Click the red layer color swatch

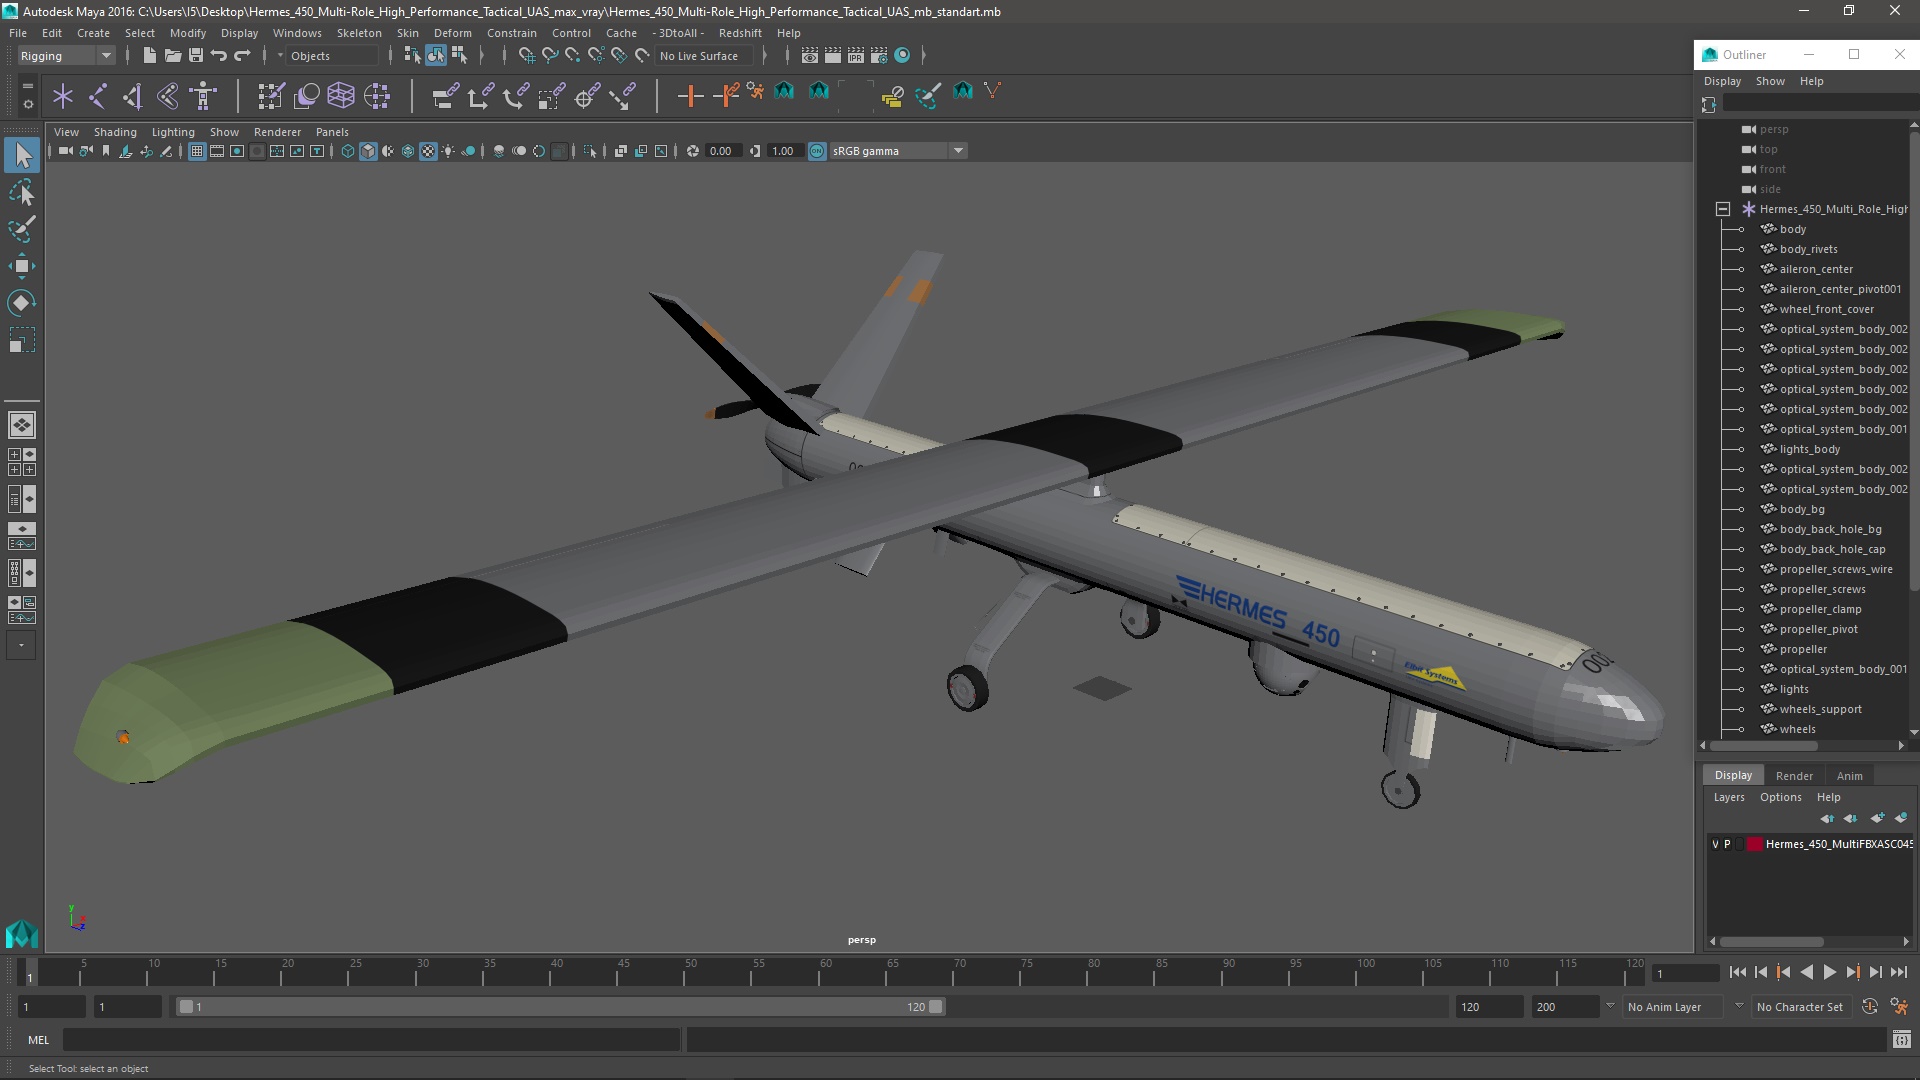(x=1754, y=844)
